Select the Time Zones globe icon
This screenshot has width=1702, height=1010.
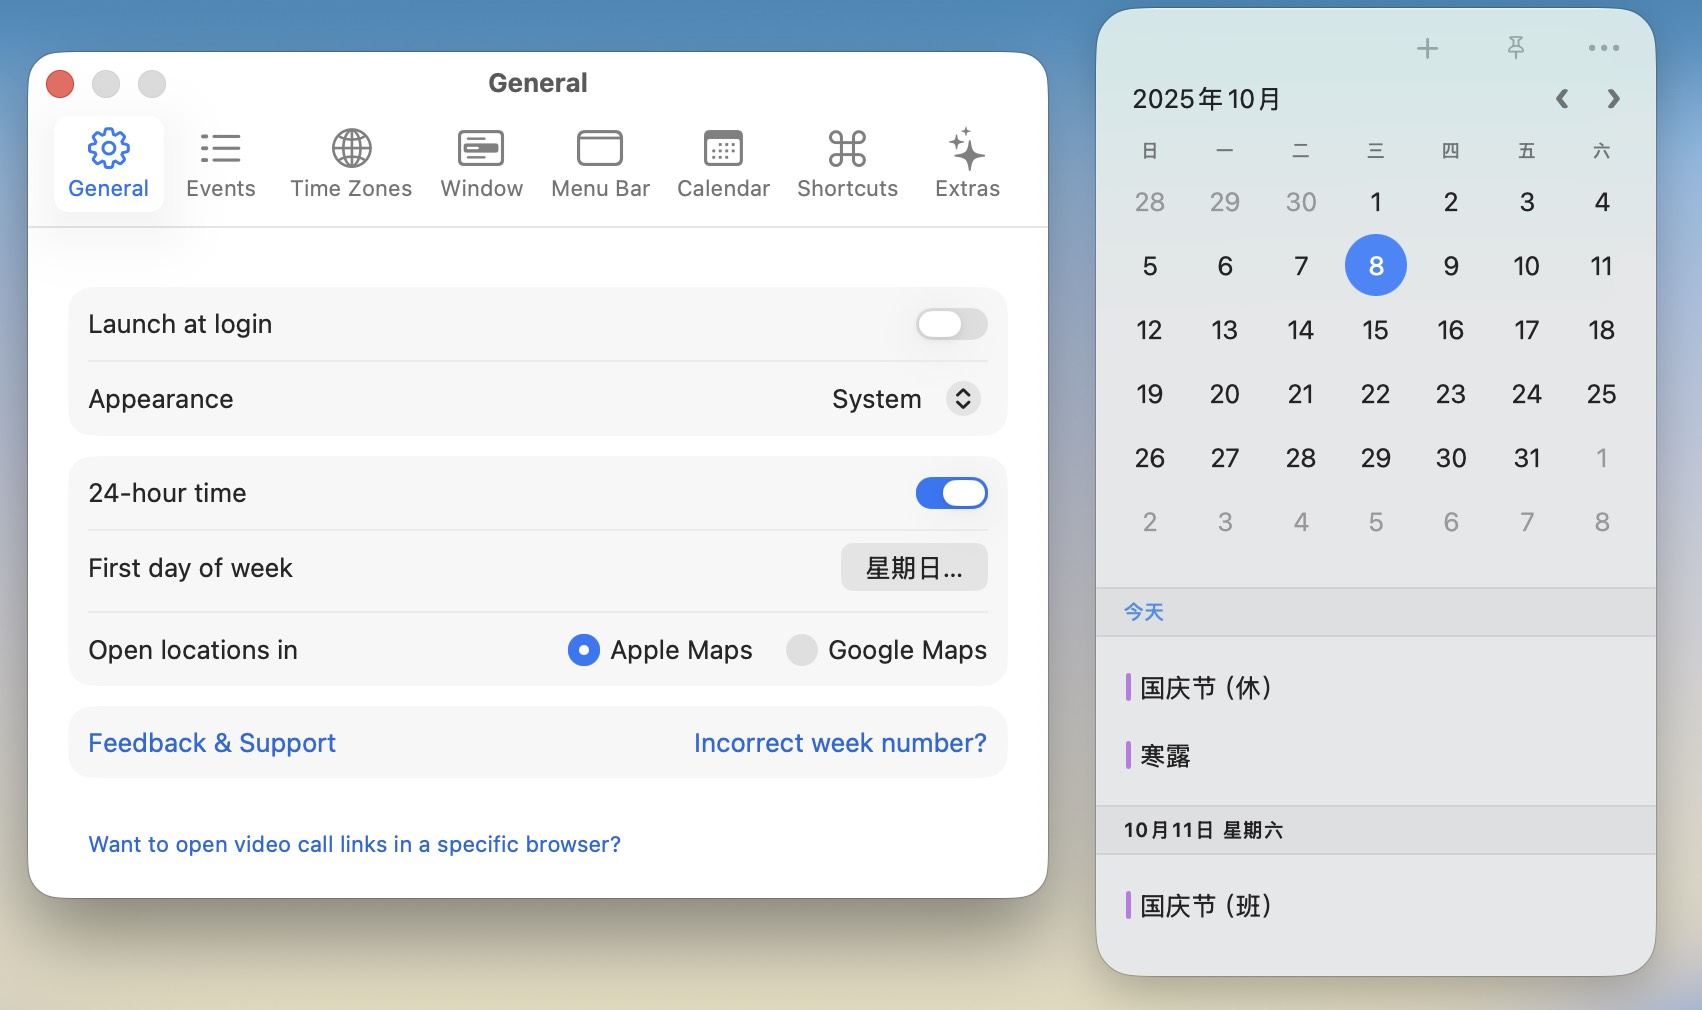pos(350,163)
